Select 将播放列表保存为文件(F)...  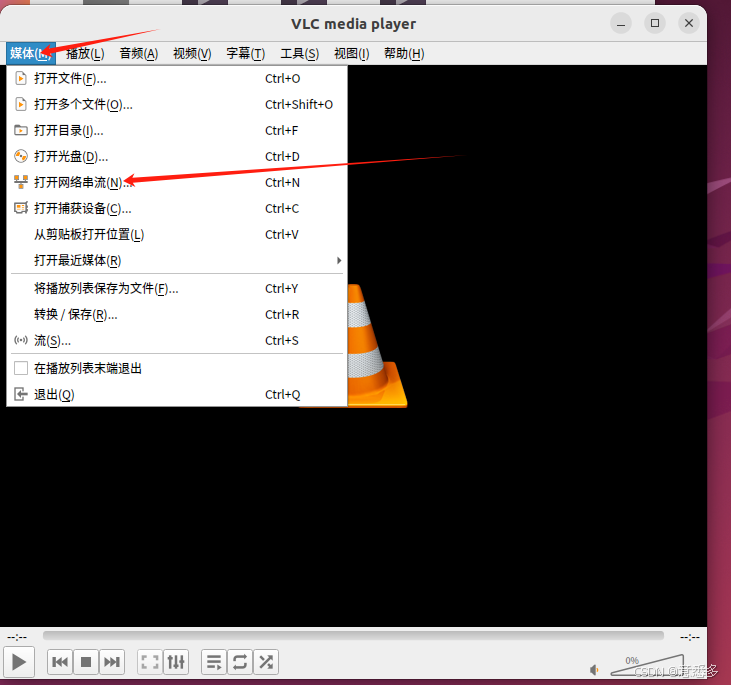[x=177, y=289]
